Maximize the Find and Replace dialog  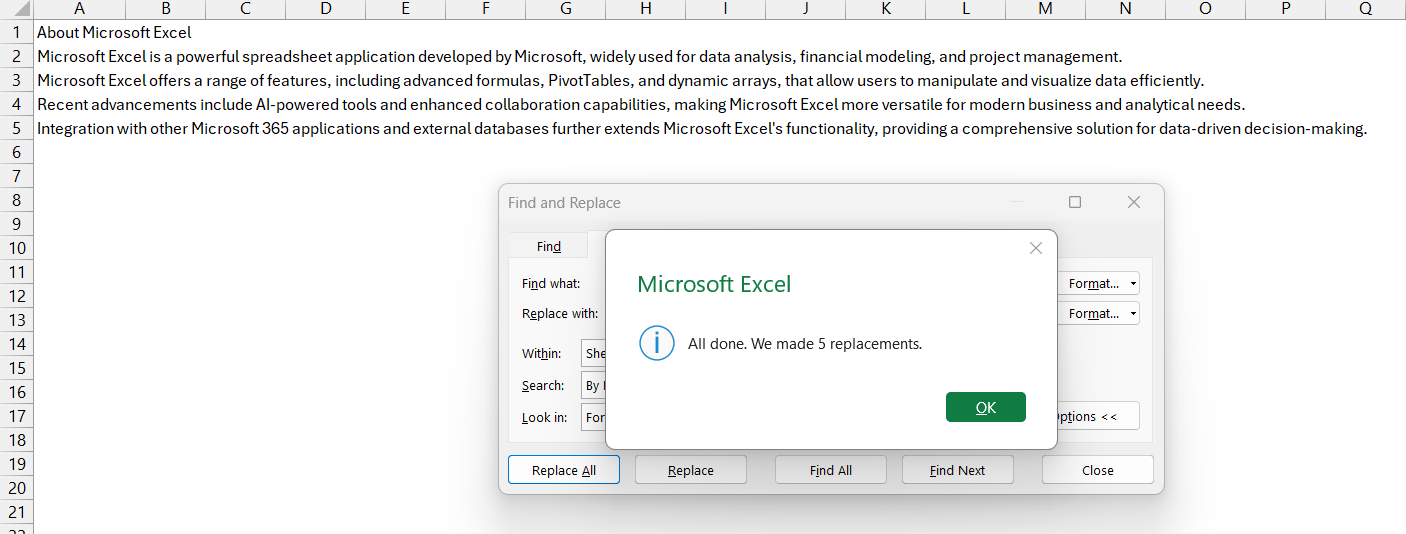(x=1075, y=202)
